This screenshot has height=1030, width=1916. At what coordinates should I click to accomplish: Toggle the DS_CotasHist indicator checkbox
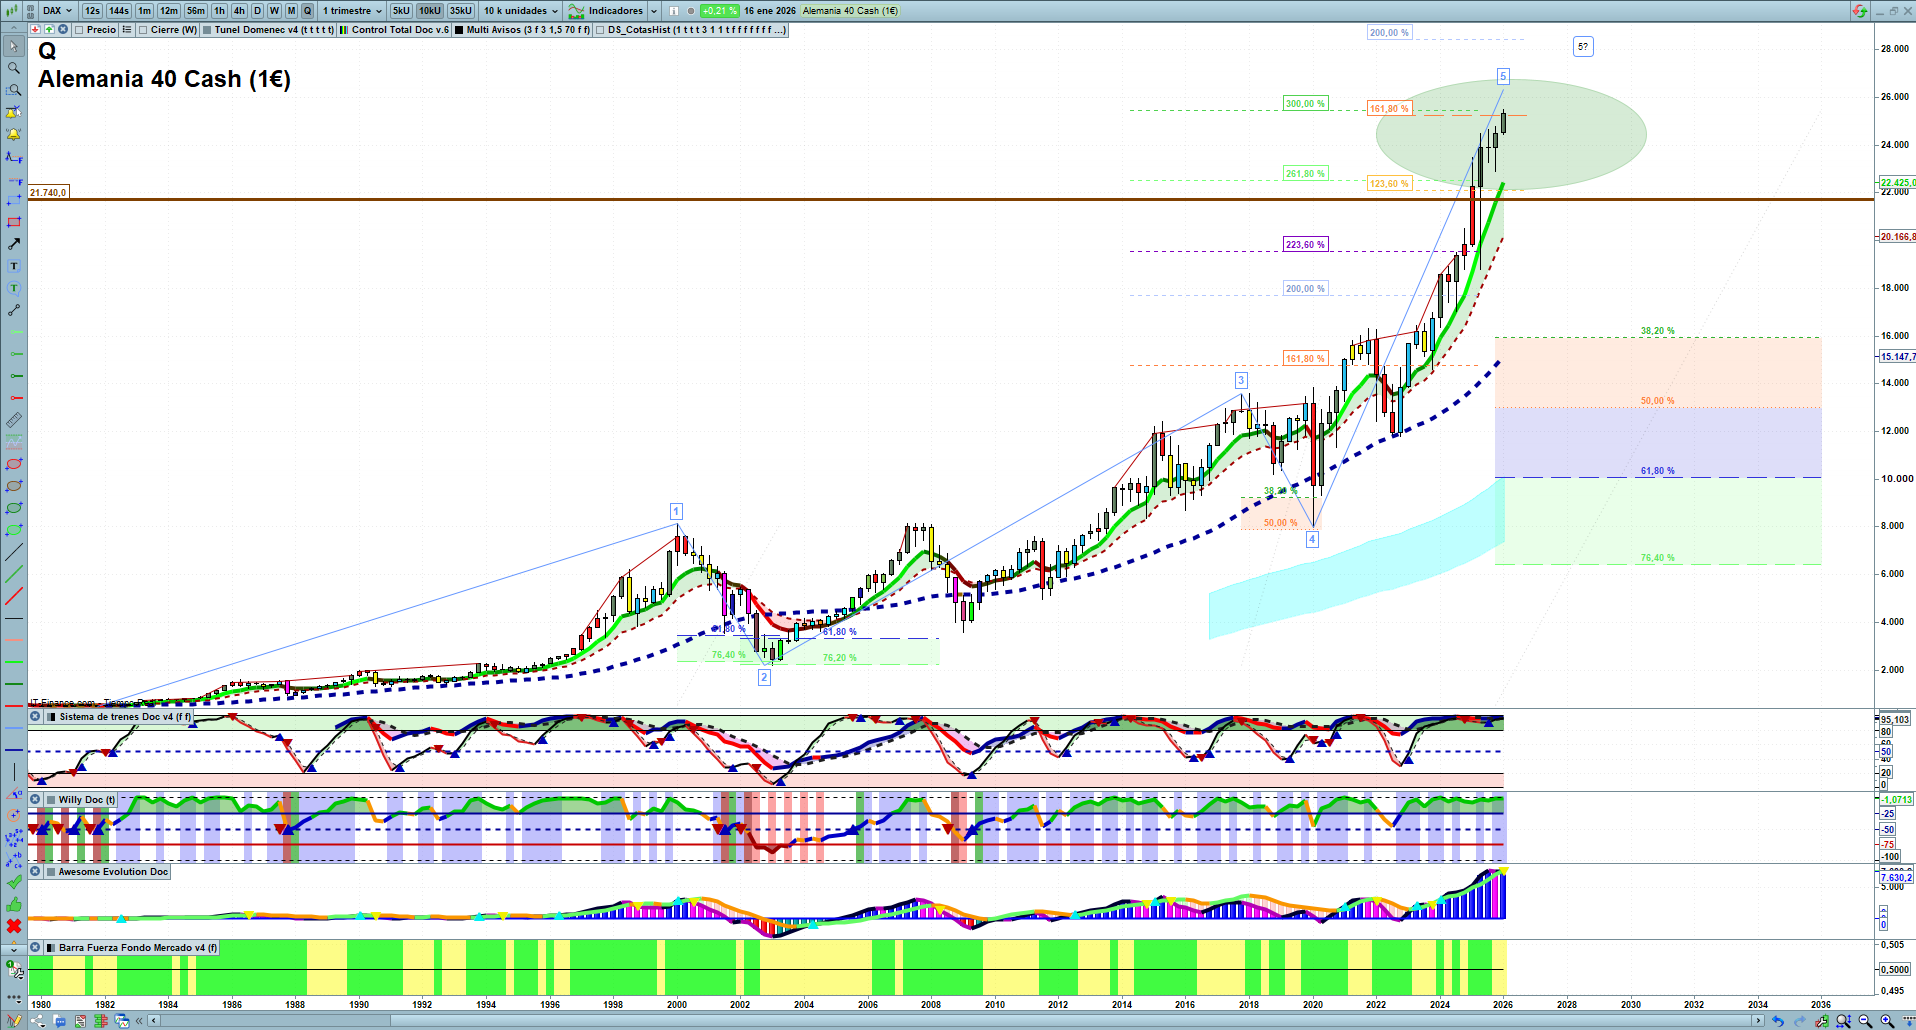(x=600, y=30)
